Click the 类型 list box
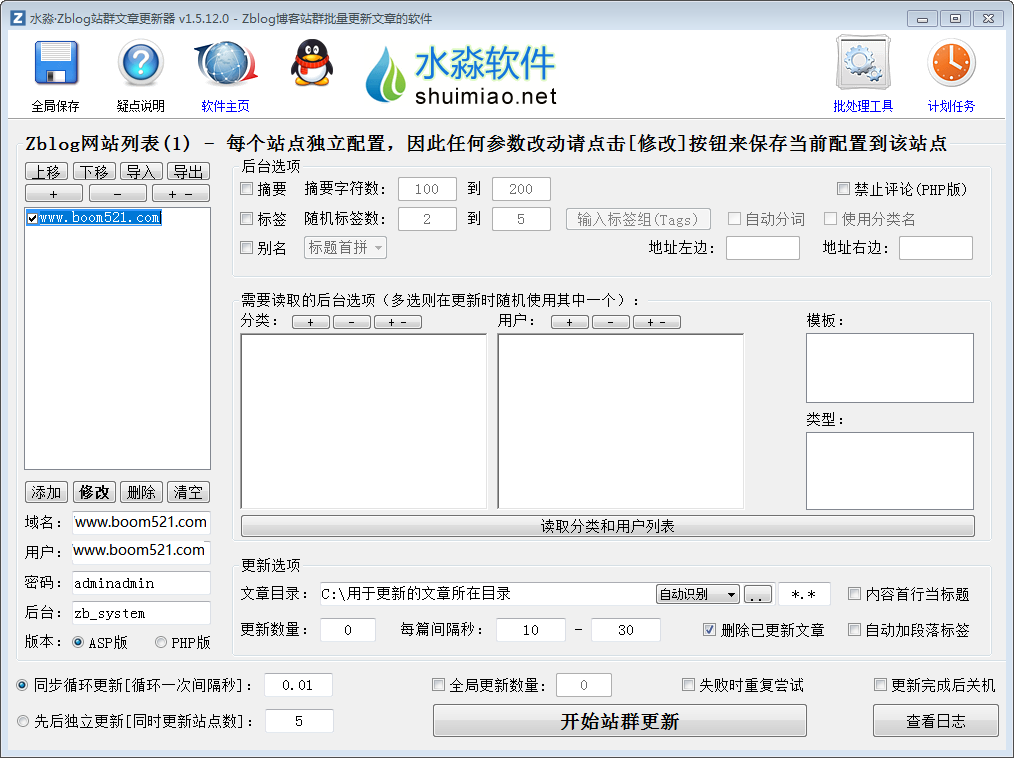Image resolution: width=1014 pixels, height=758 pixels. [x=890, y=471]
